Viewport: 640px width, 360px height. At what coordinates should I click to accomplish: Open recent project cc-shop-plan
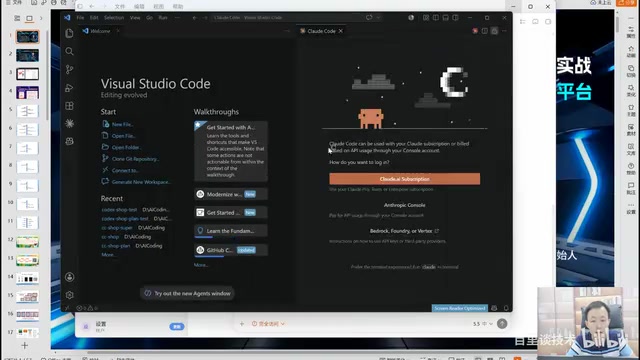tap(116, 246)
